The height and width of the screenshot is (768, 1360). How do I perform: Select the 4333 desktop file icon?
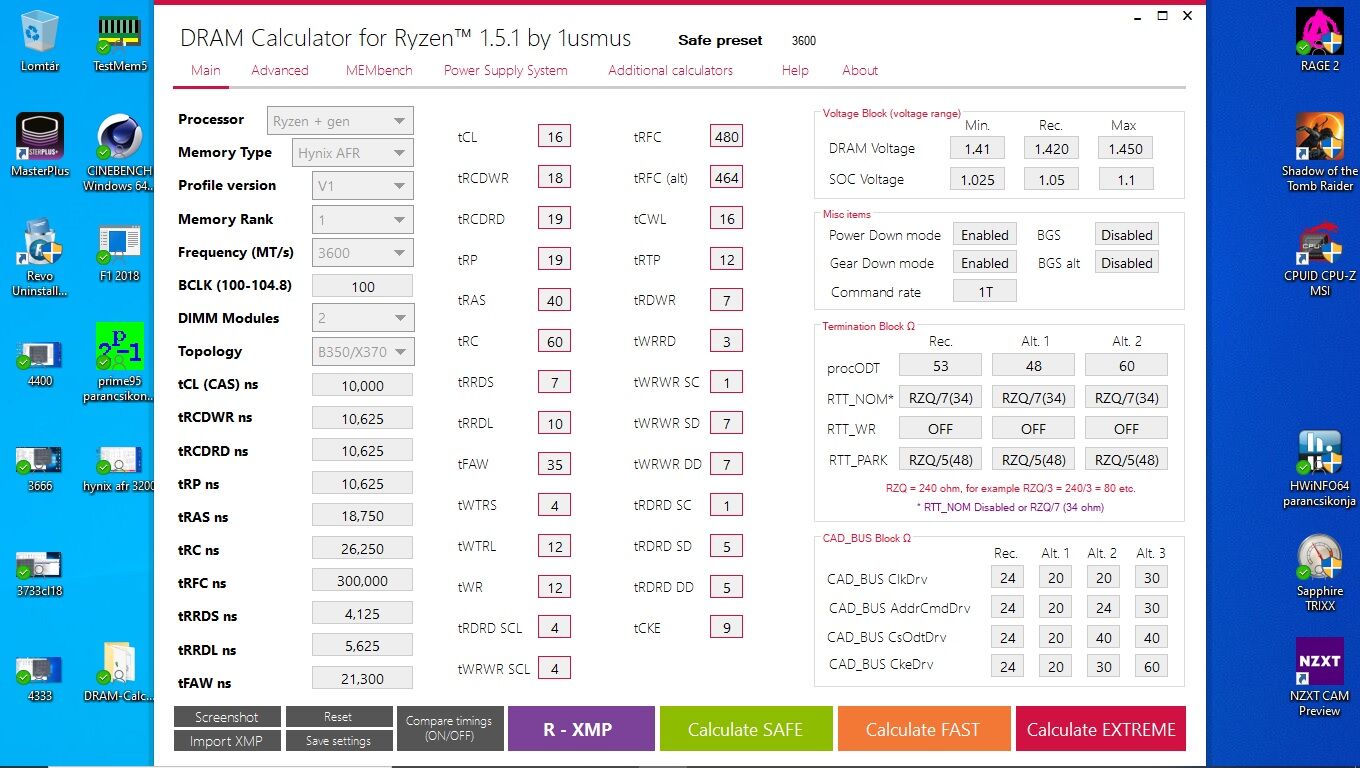(x=40, y=679)
